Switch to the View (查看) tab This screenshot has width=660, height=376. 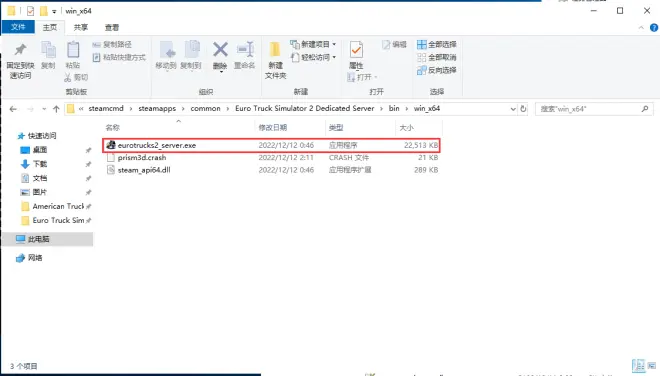pos(112,27)
